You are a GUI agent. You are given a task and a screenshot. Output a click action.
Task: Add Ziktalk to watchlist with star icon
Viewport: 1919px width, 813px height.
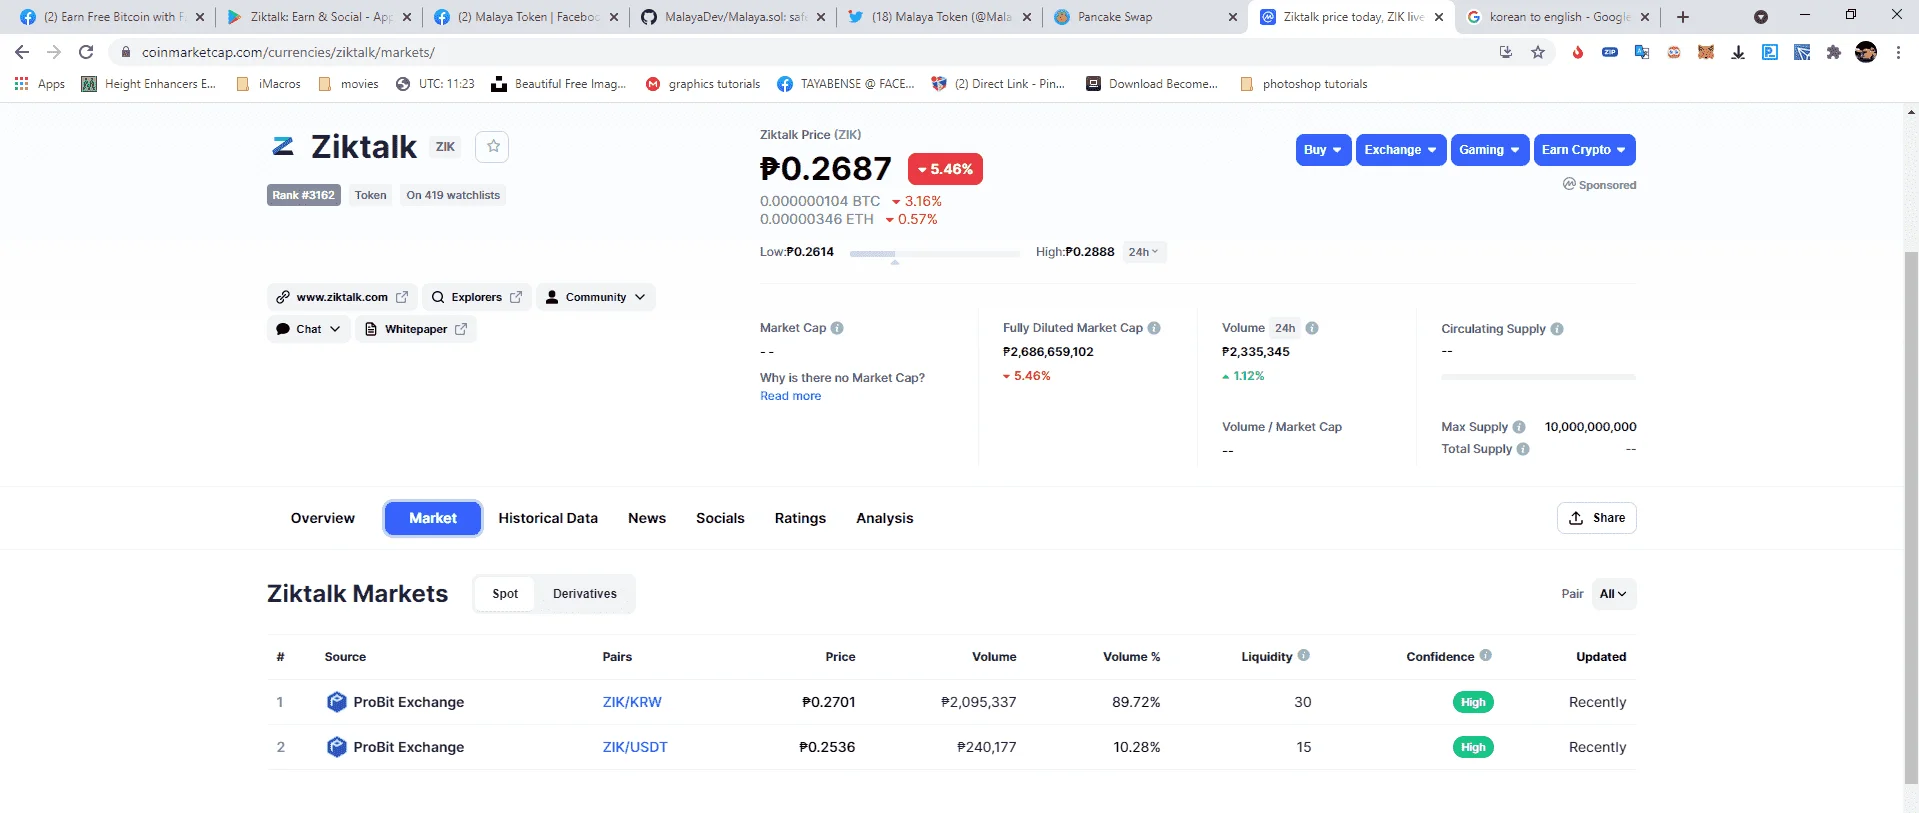click(493, 147)
